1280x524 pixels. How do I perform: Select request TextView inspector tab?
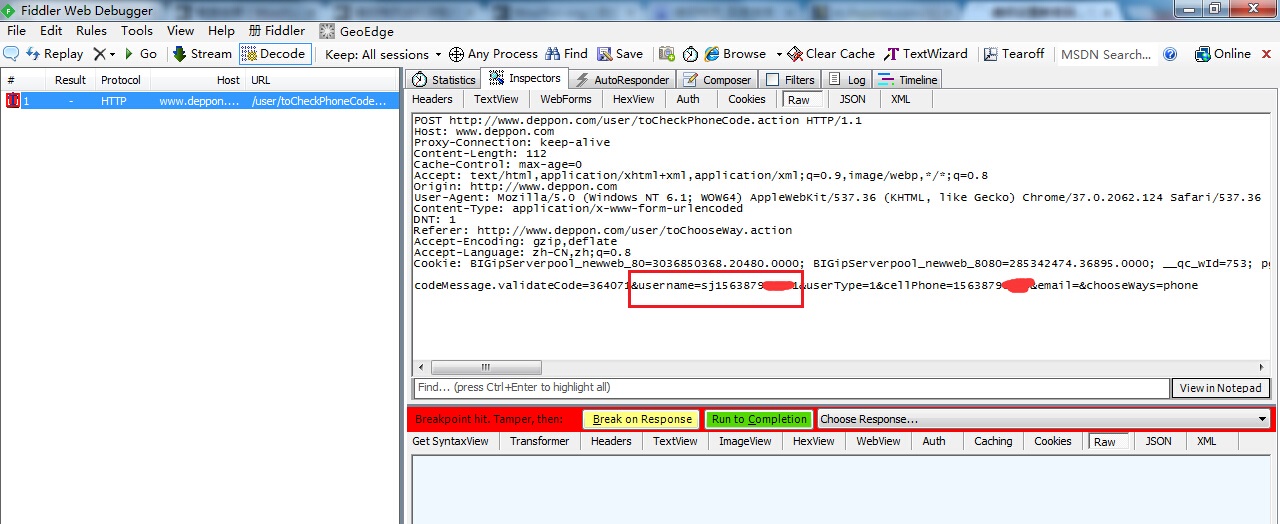tap(496, 99)
